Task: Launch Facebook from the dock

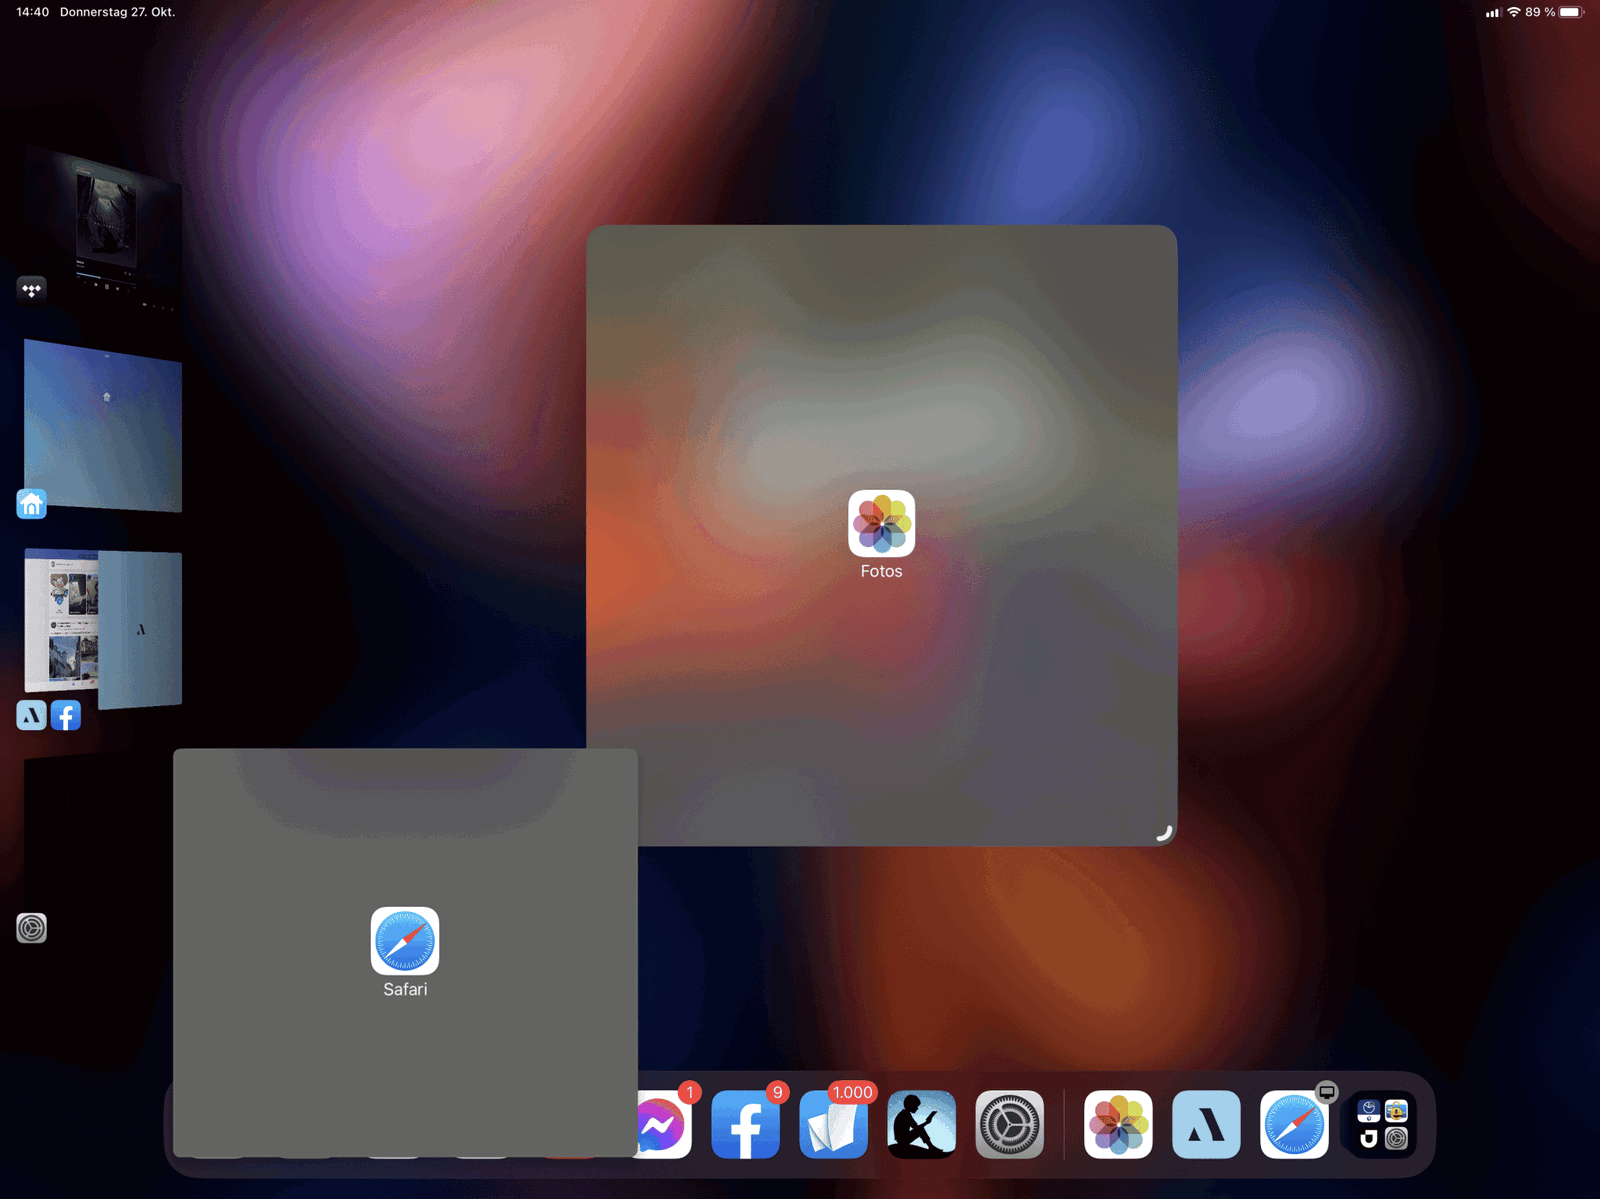Action: (x=745, y=1125)
